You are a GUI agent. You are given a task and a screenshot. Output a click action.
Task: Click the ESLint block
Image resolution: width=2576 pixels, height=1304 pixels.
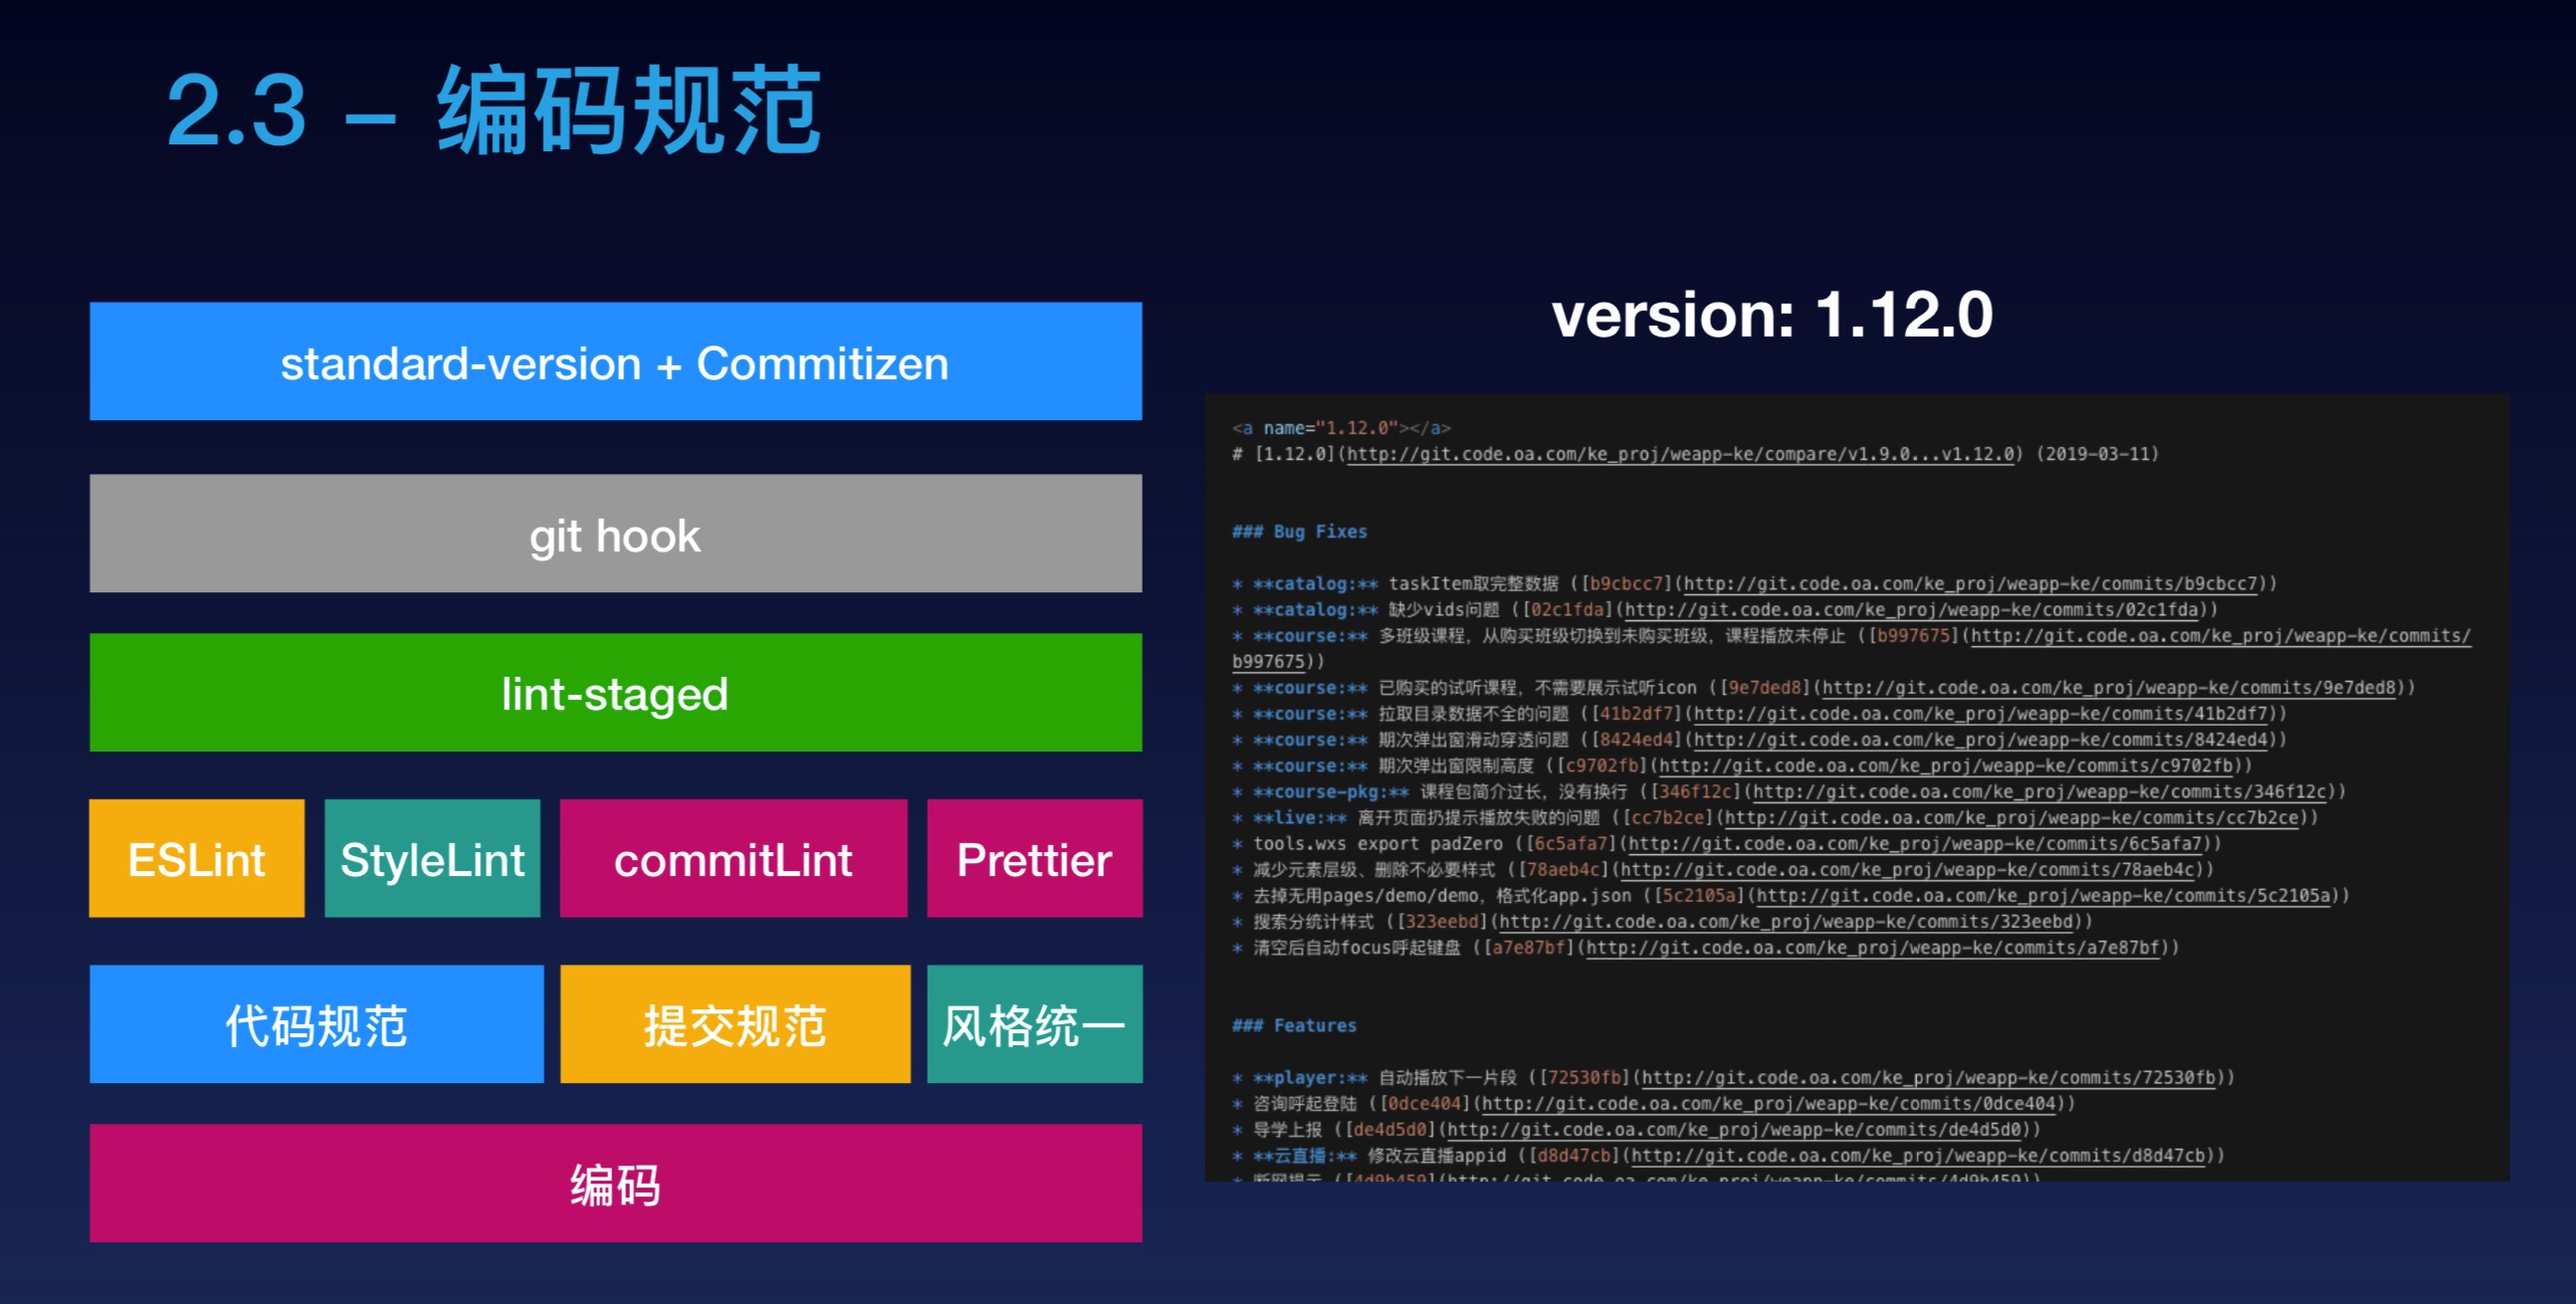(196, 860)
